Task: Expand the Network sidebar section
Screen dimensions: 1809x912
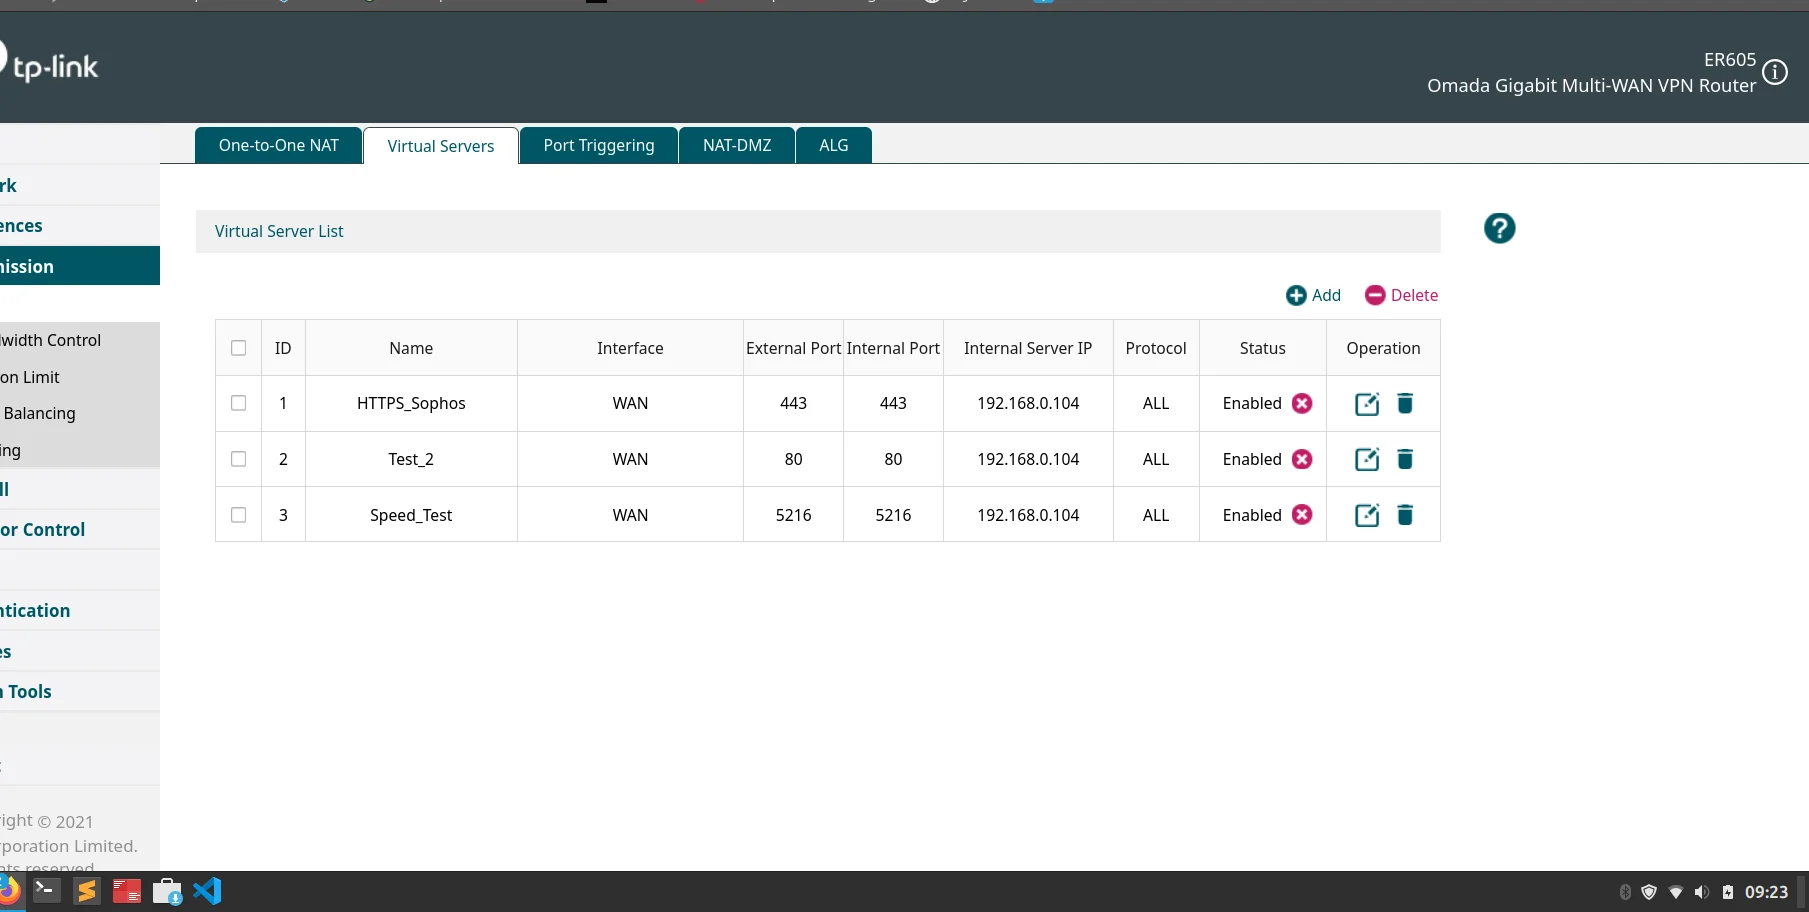Action: pyautogui.click(x=80, y=185)
